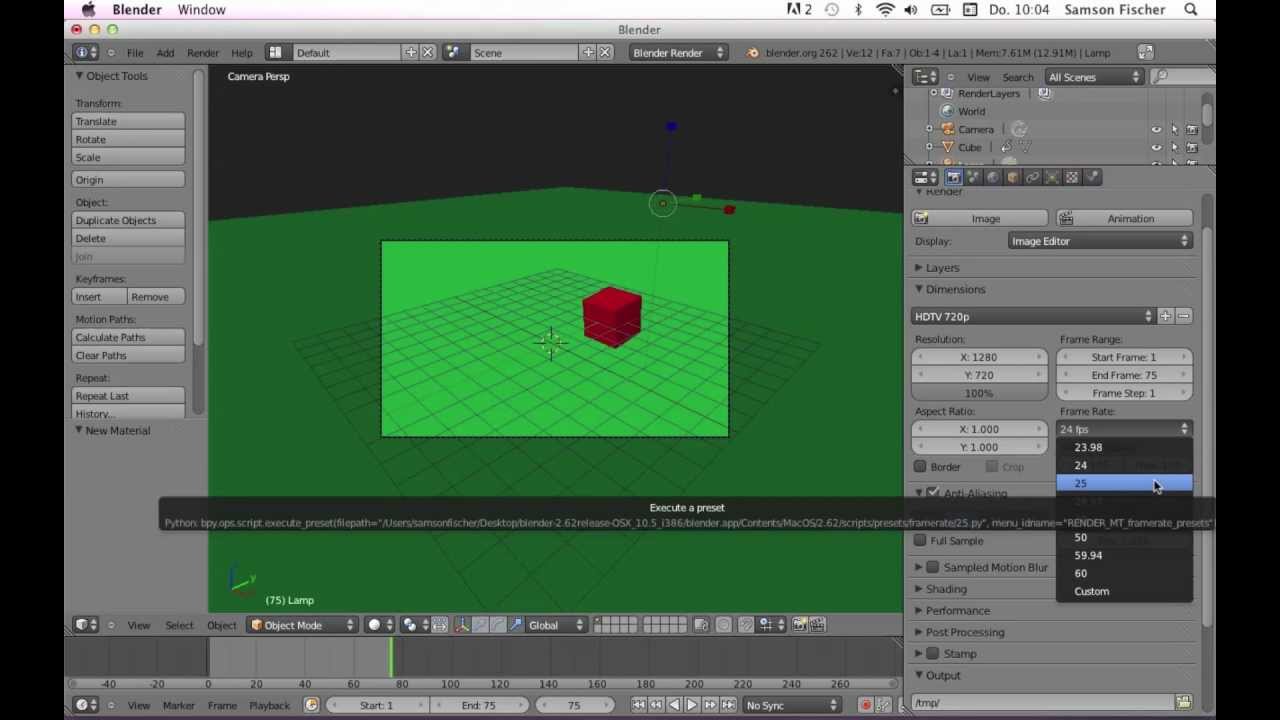Click the OpenGL render image icon in viewport header
This screenshot has width=1280, height=720.
800,625
